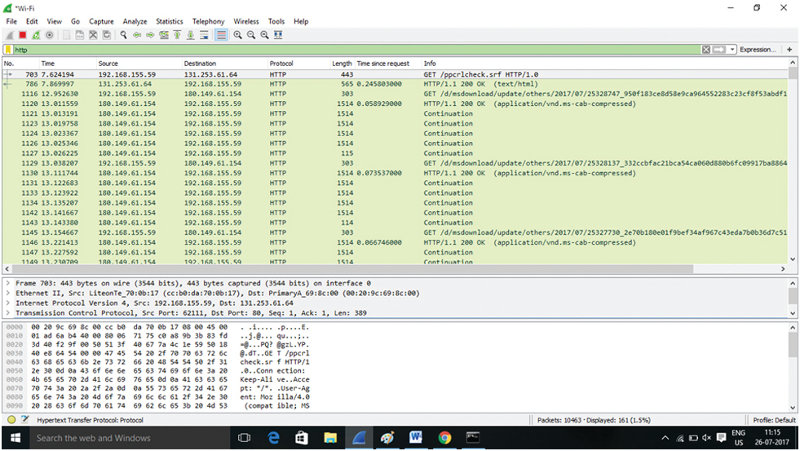Click the Expression... button
800x451 pixels.
point(757,48)
